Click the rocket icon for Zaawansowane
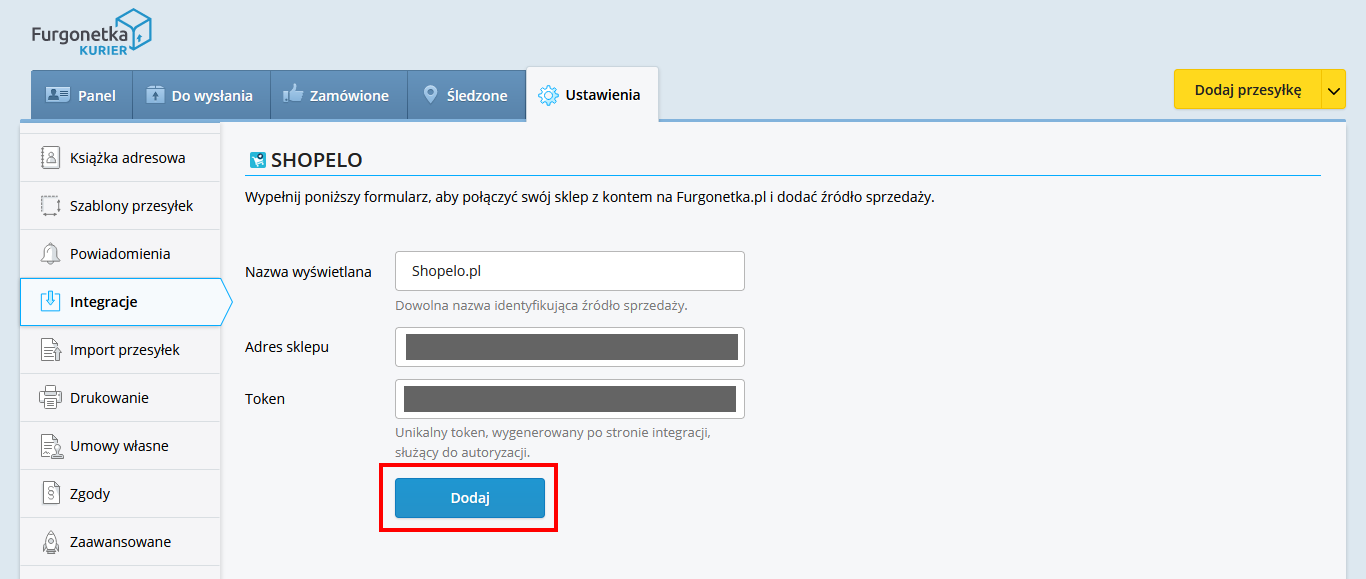Screen dimensions: 1366x579 (x=51, y=541)
